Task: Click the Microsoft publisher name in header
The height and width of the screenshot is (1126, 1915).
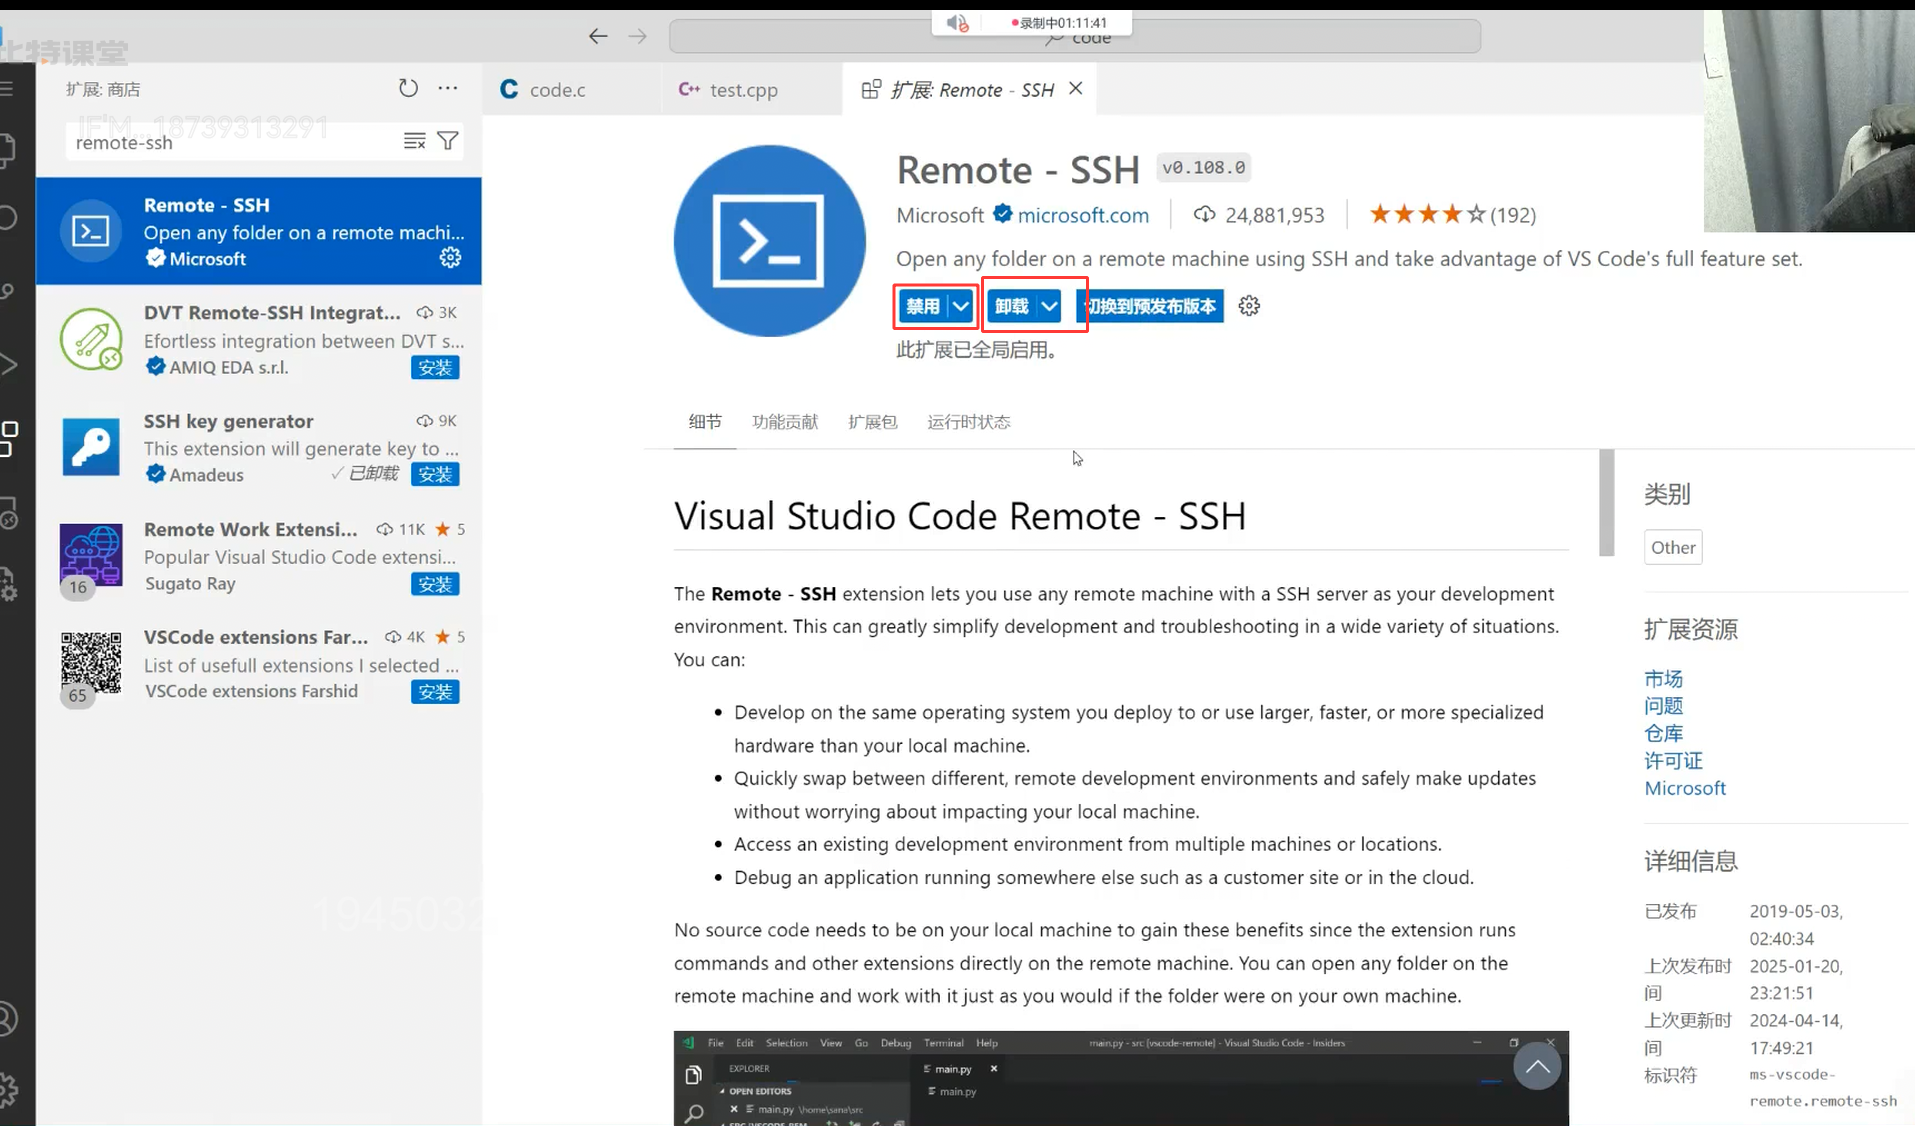Action: coord(940,215)
